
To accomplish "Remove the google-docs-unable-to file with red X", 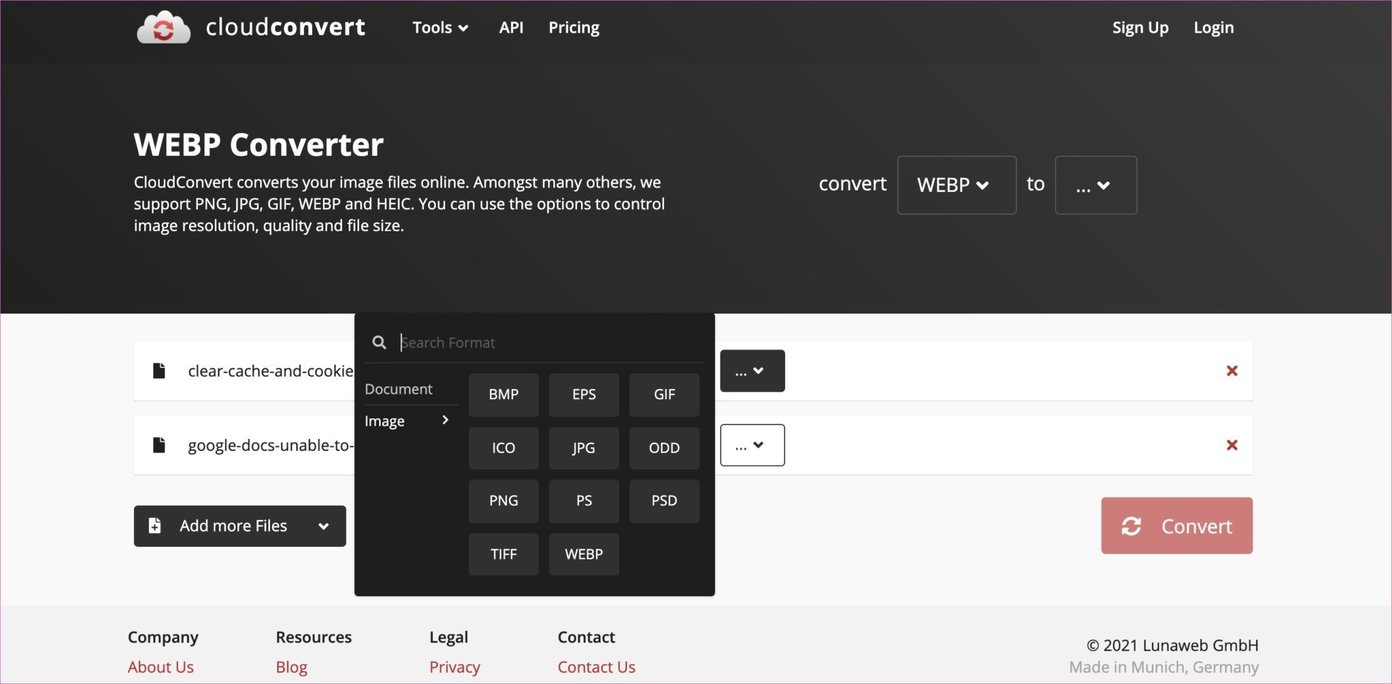I will (x=1232, y=445).
